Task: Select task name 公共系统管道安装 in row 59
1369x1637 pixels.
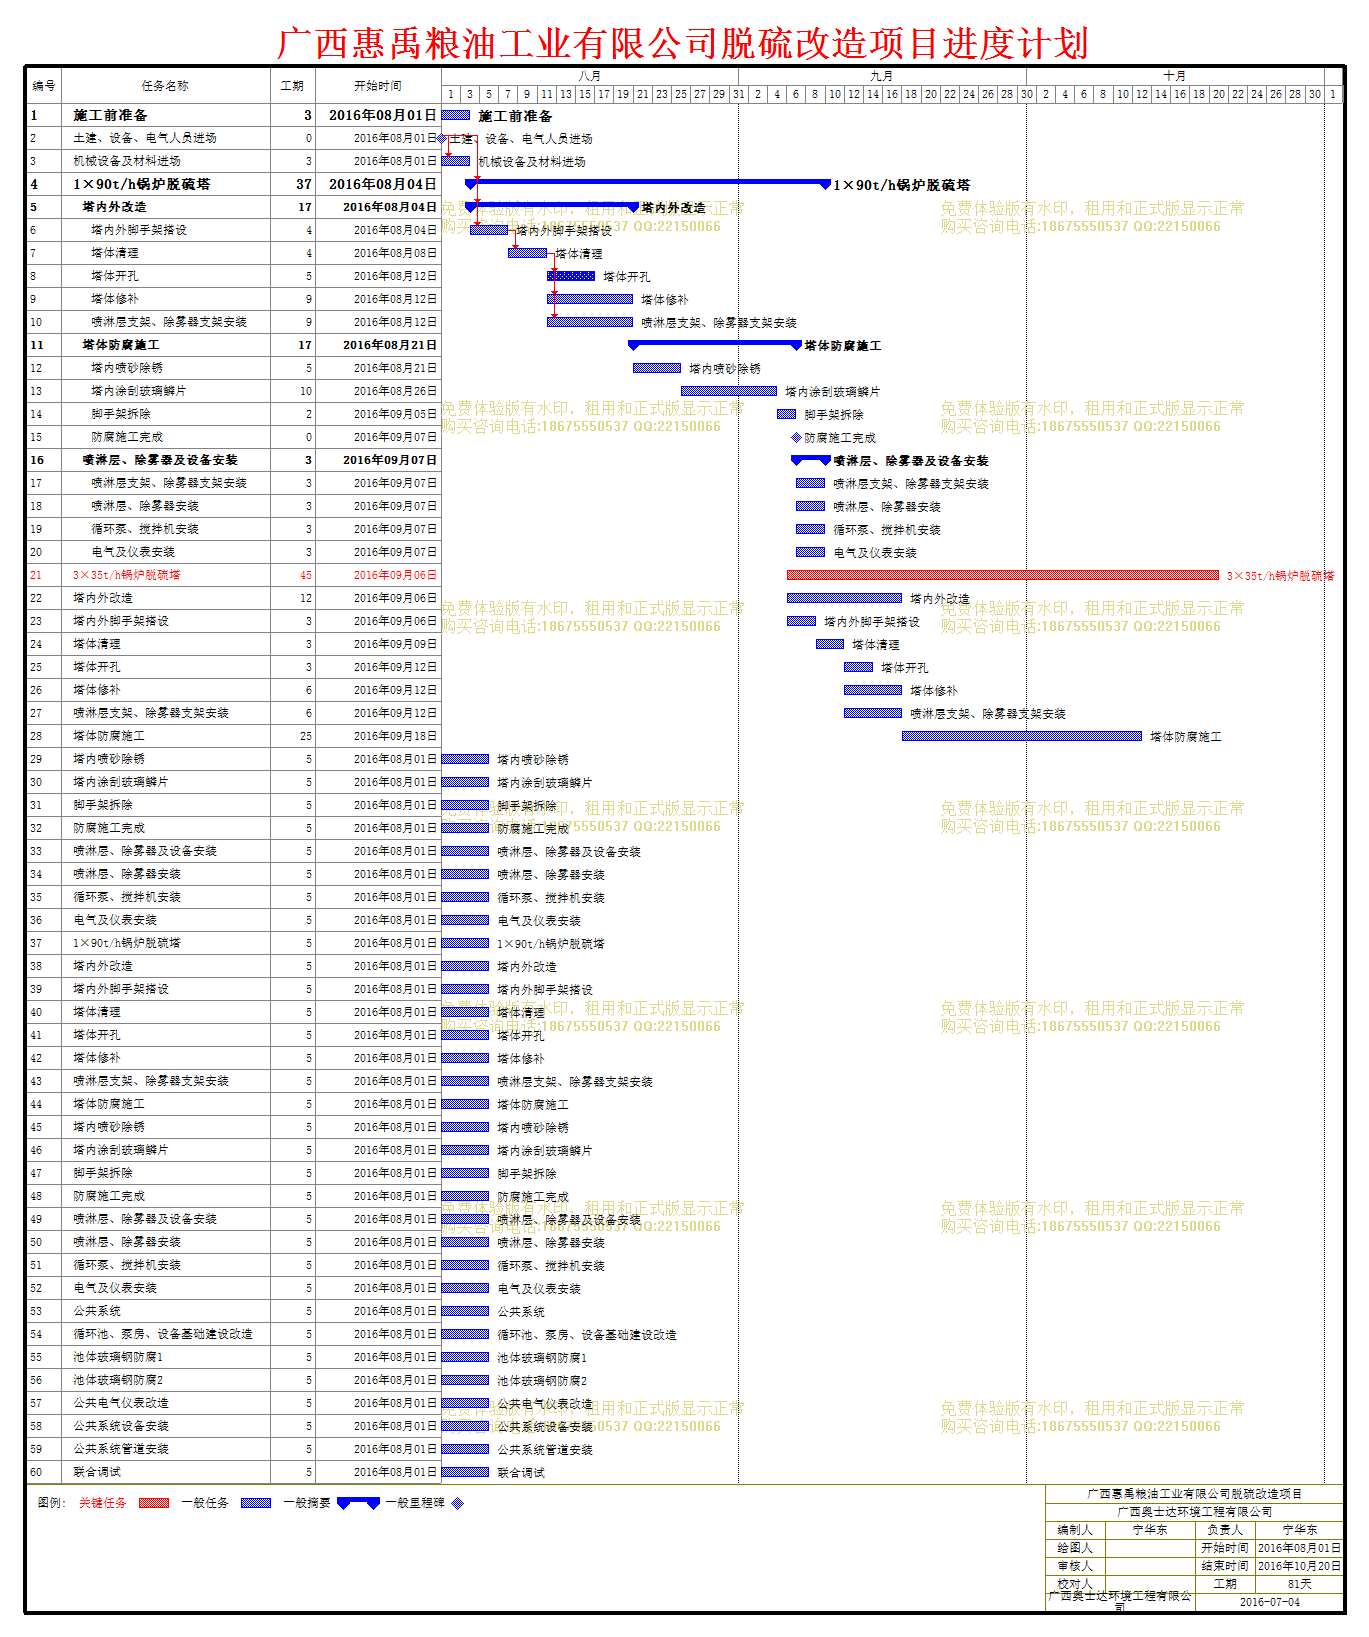Action: coord(121,1449)
